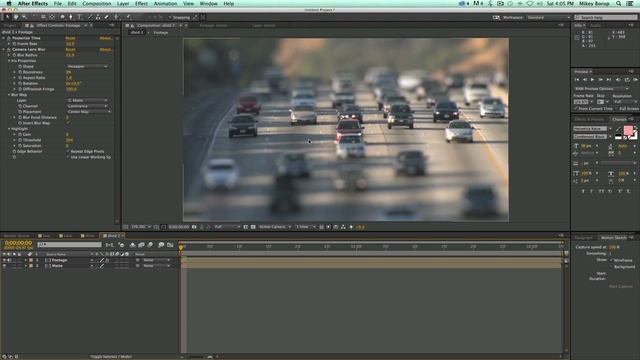Image resolution: width=640 pixels, height=360 pixels.
Task: Collapse Highlight group
Action: (9, 129)
